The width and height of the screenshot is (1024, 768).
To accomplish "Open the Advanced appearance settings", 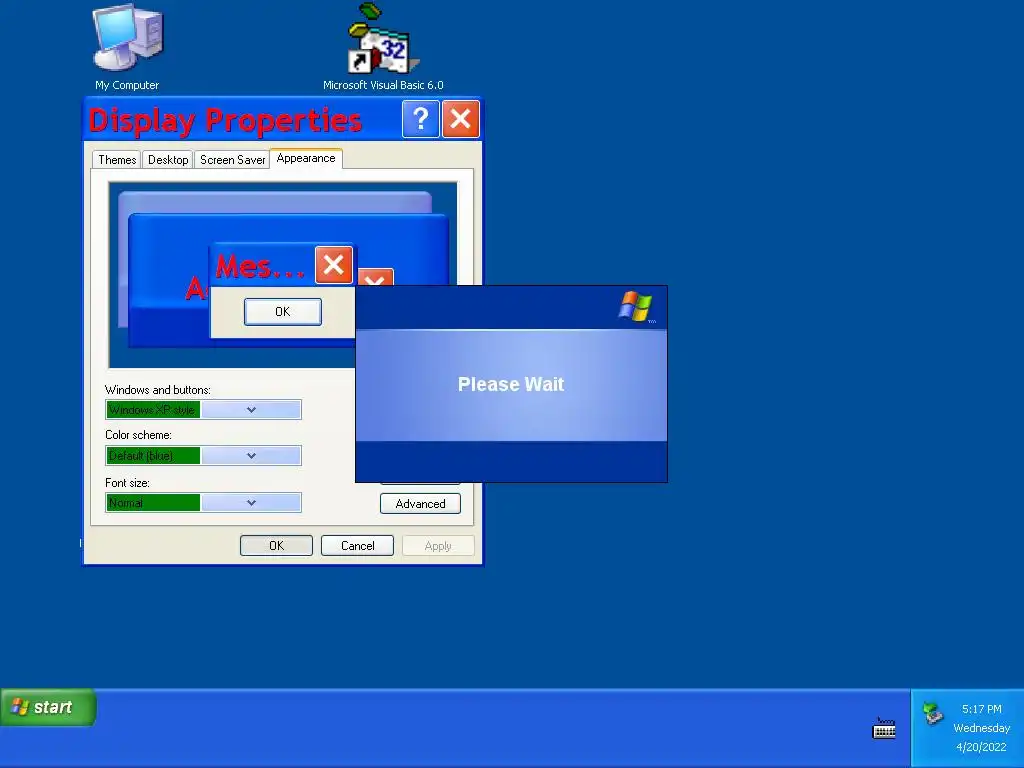I will [x=421, y=504].
